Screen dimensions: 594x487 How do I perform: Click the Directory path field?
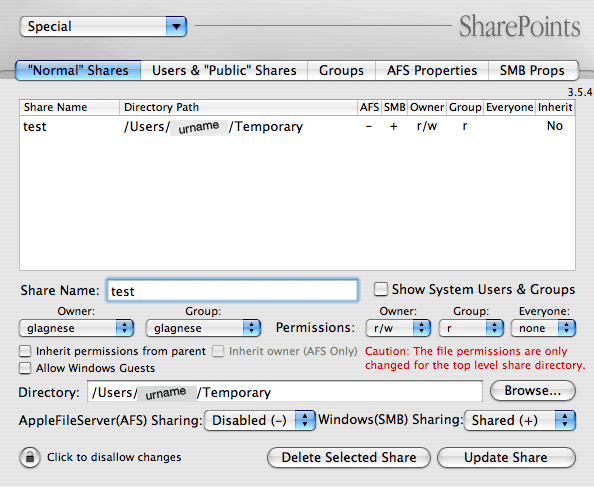(x=285, y=392)
